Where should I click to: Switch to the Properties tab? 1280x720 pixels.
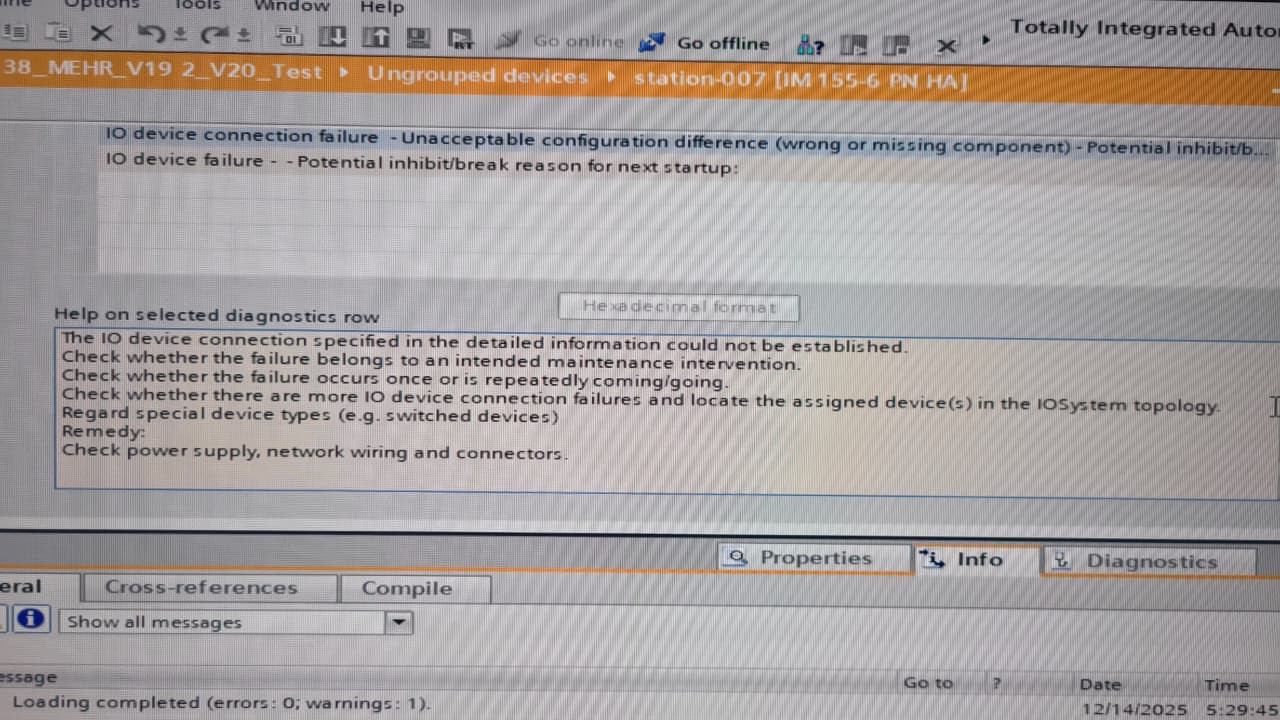click(x=814, y=558)
